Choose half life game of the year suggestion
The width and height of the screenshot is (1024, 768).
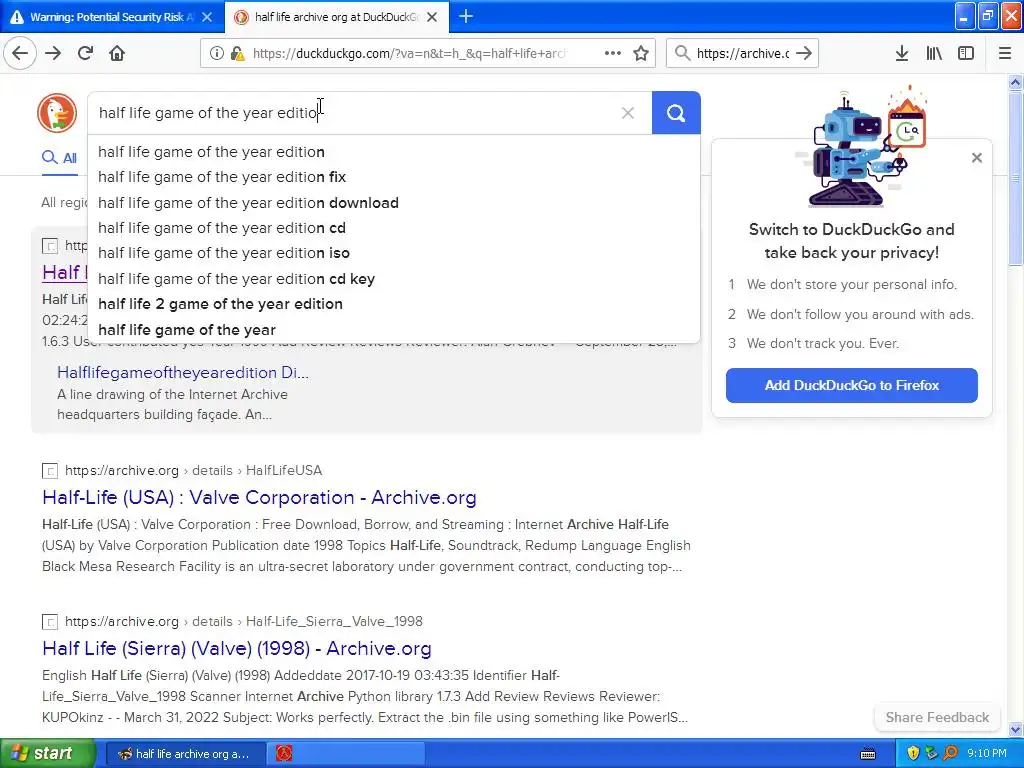coord(187,330)
